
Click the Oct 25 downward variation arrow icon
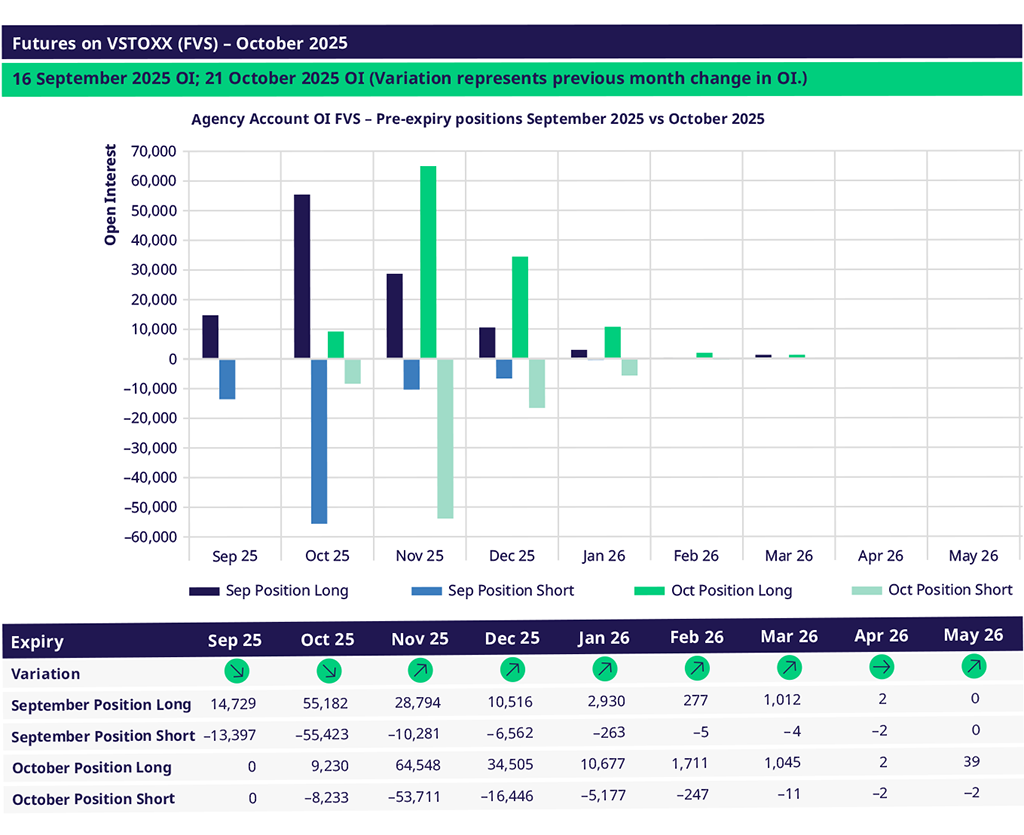(327, 670)
